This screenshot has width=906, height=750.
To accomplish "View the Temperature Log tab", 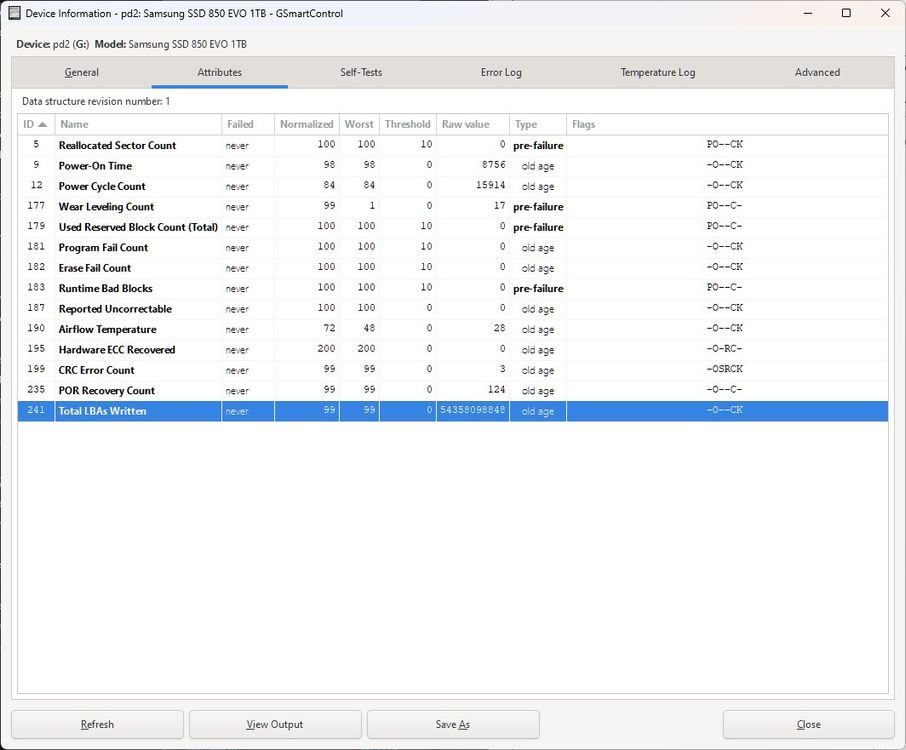I will [658, 72].
